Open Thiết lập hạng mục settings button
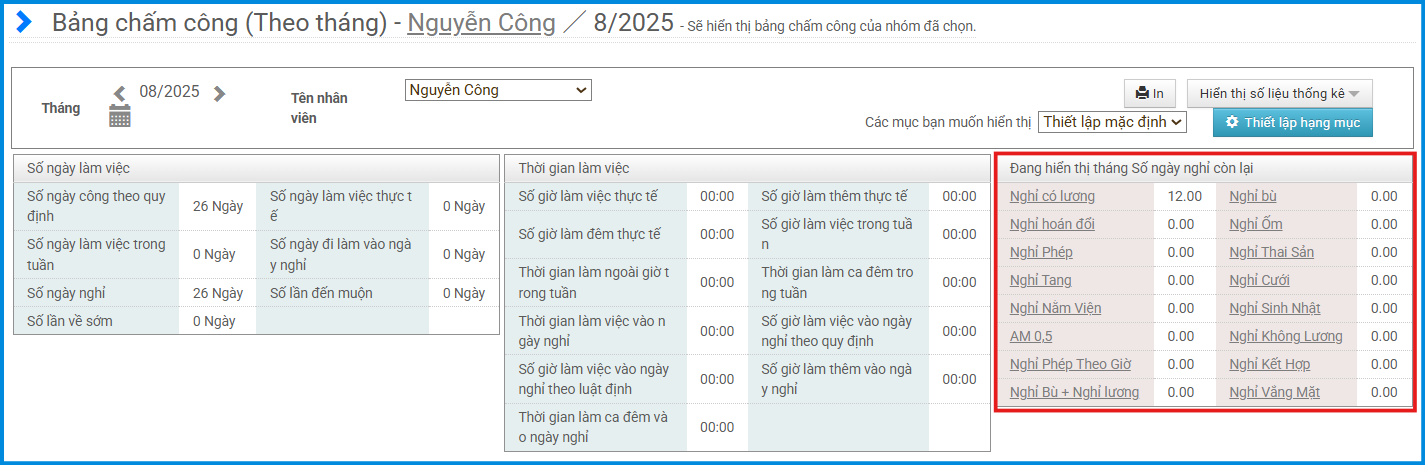The width and height of the screenshot is (1425, 465). pos(1293,122)
